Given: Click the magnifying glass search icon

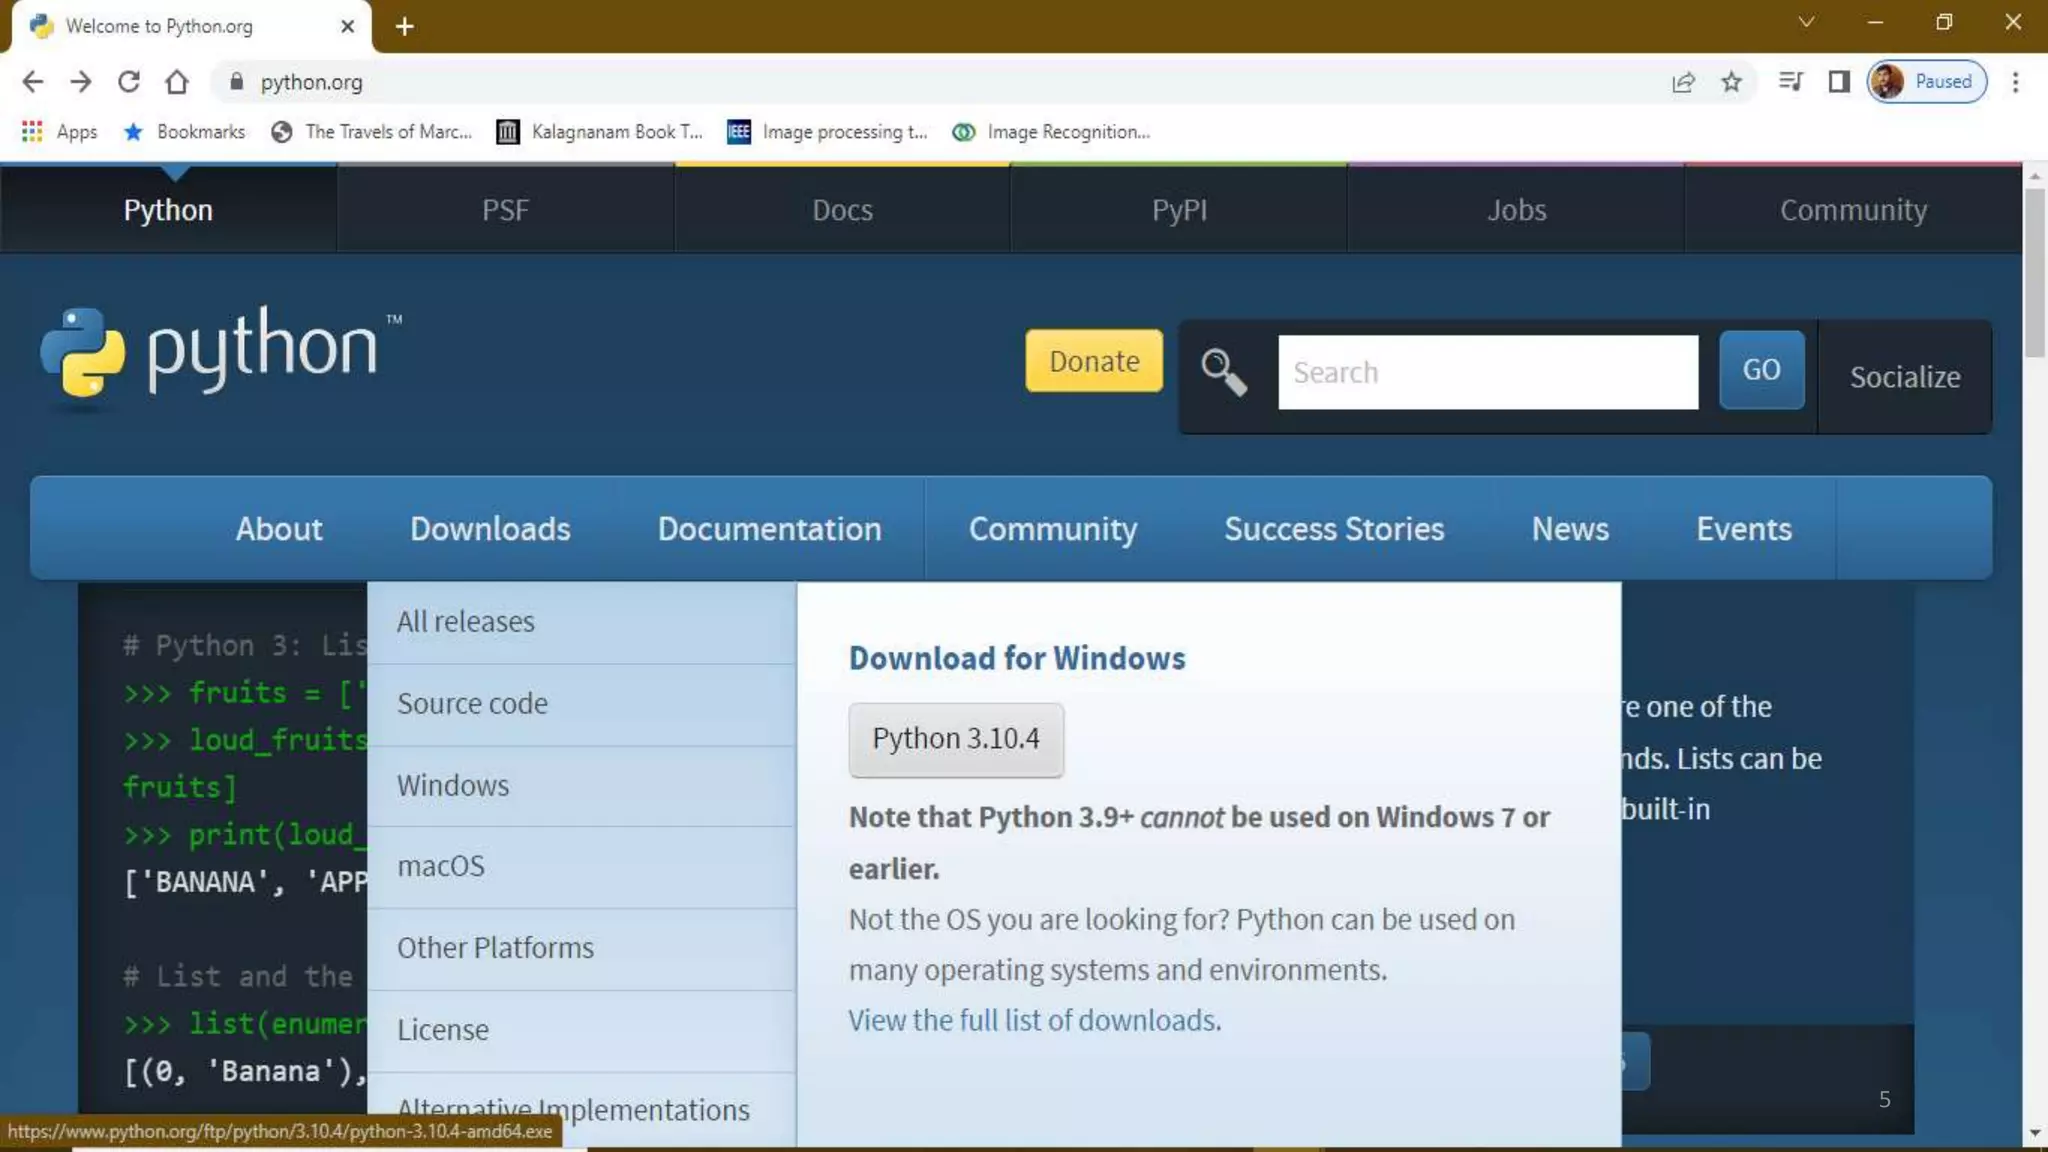Looking at the screenshot, I should (x=1223, y=372).
